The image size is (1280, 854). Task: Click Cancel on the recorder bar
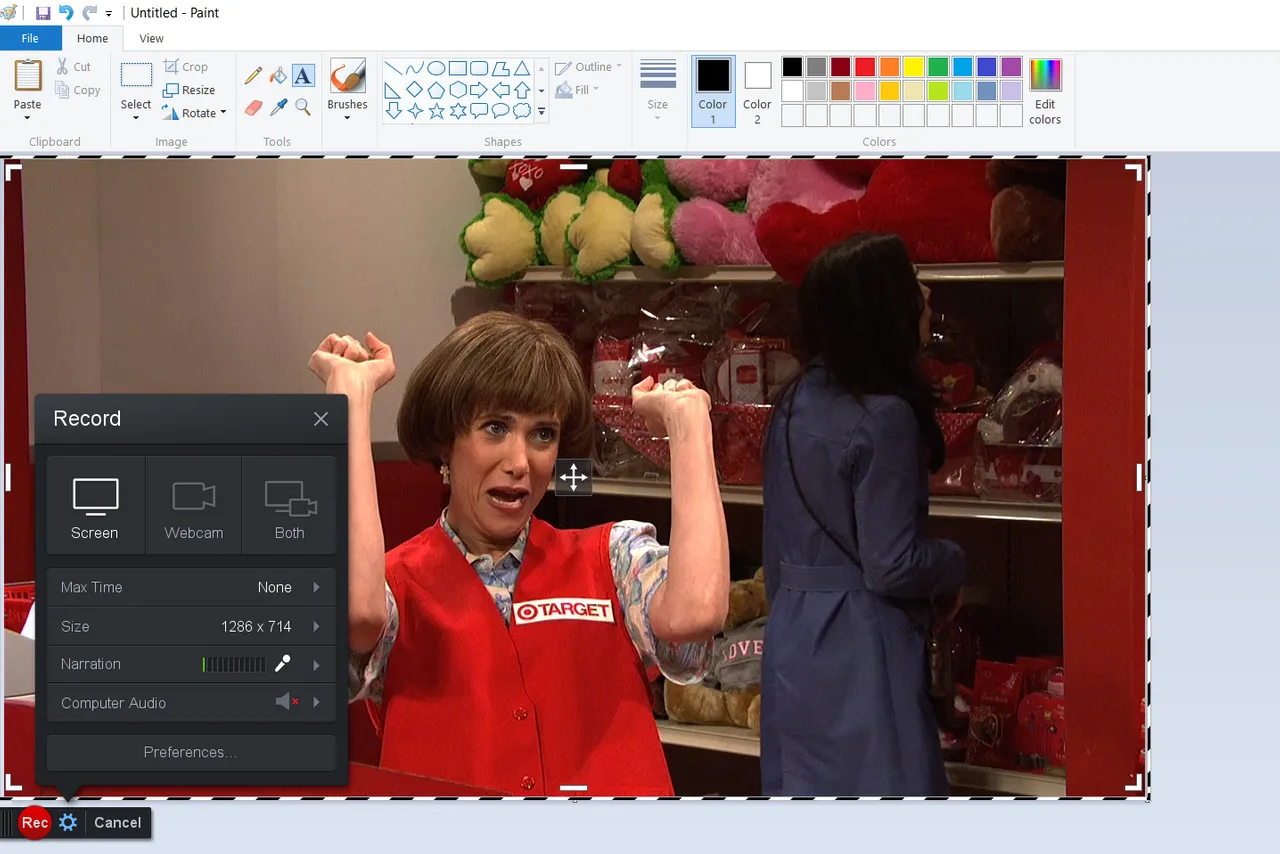tap(118, 822)
